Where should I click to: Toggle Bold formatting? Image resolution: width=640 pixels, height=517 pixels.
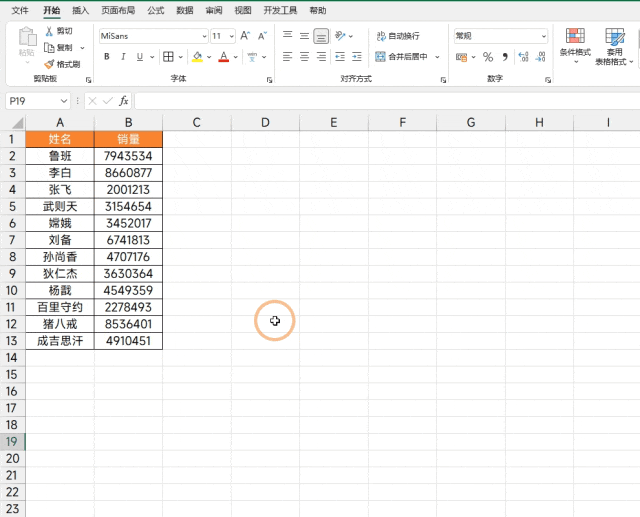(107, 57)
